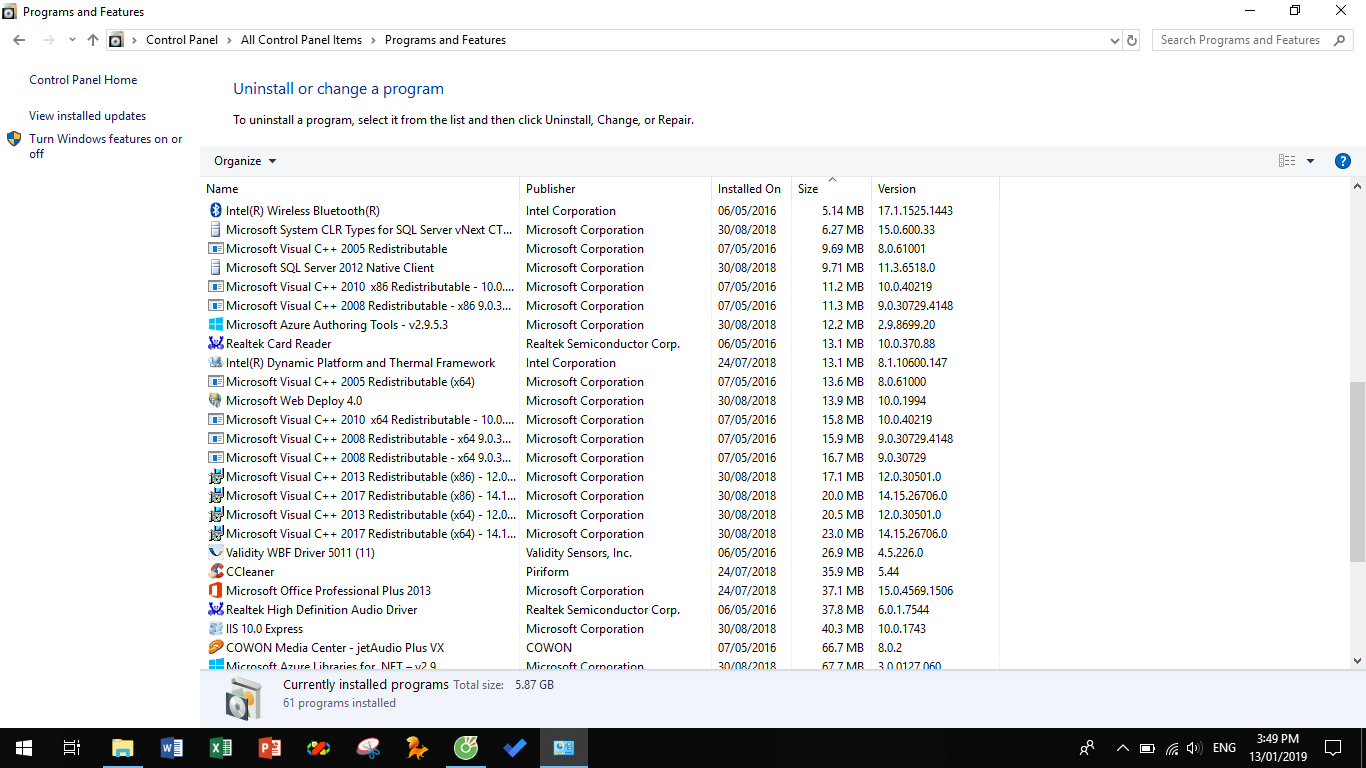The image size is (1366, 768).
Task: Click the Intel Dynamic Platform and Thermal Framework icon
Action: [215, 363]
